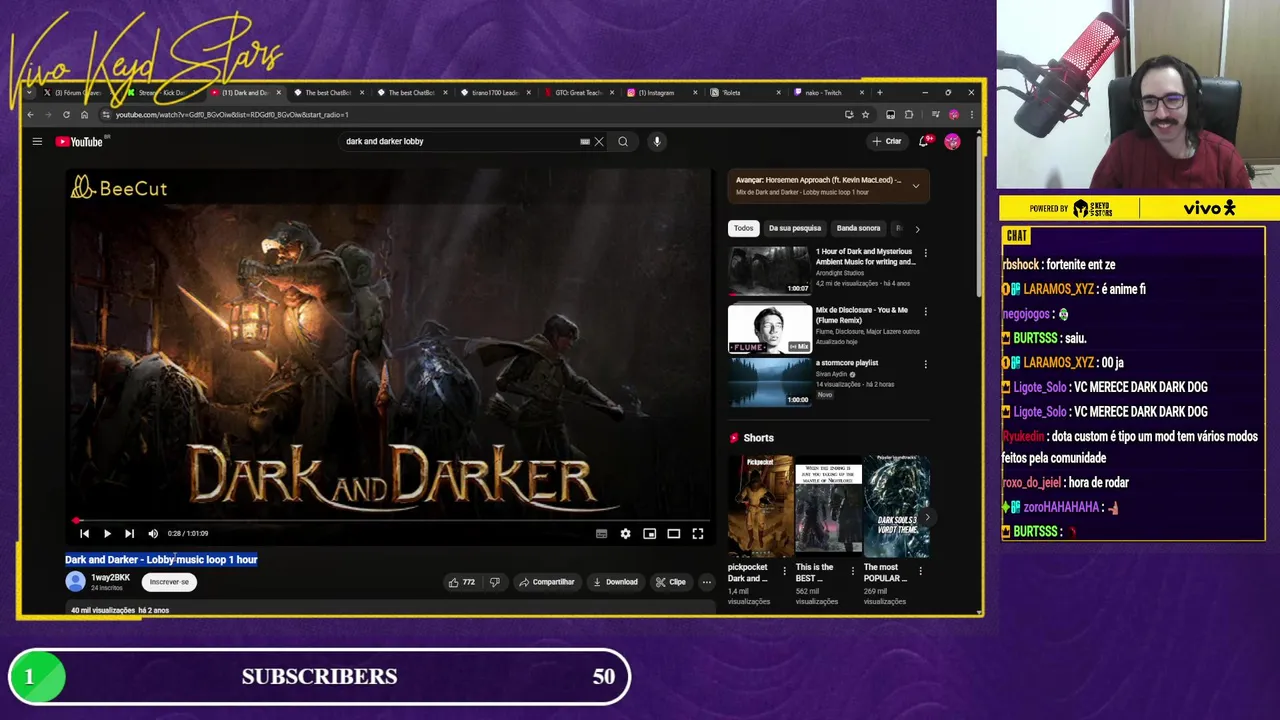Open 1 Hour of Dark and Mysterious thumbnail
The height and width of the screenshot is (720, 1280).
pyautogui.click(x=769, y=270)
